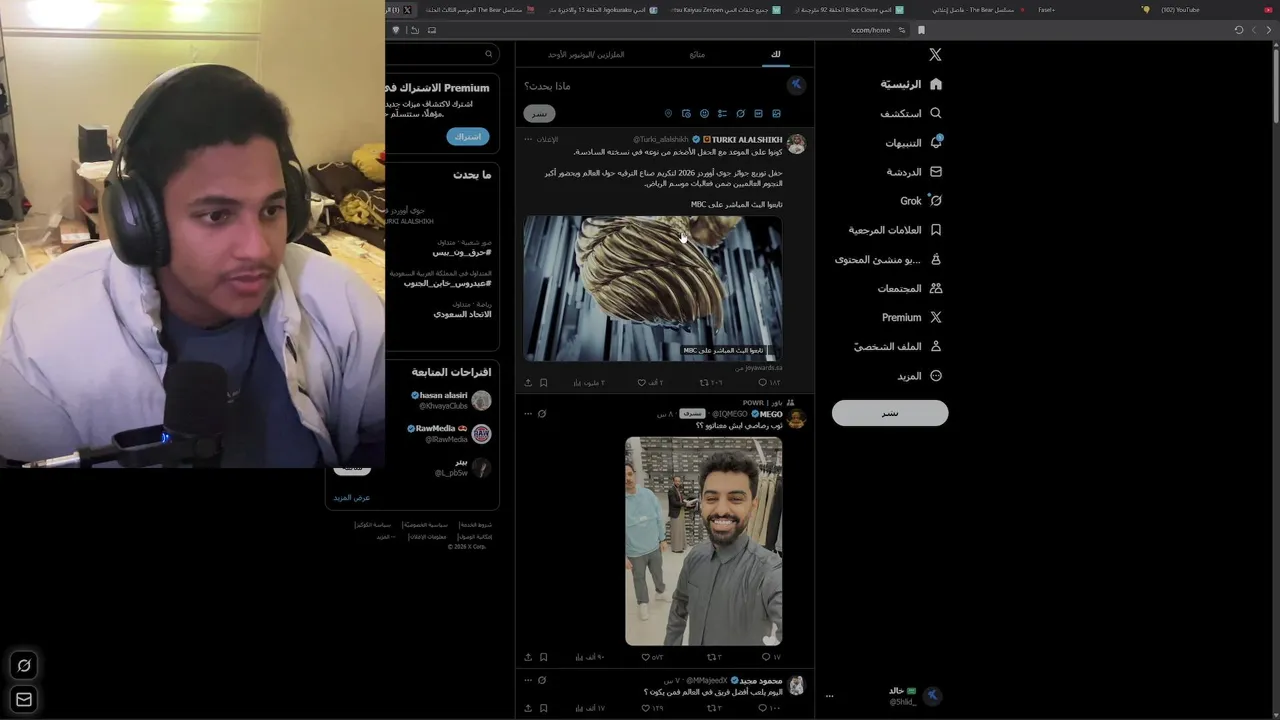
Task: Click small نشر button in composer
Action: point(539,114)
